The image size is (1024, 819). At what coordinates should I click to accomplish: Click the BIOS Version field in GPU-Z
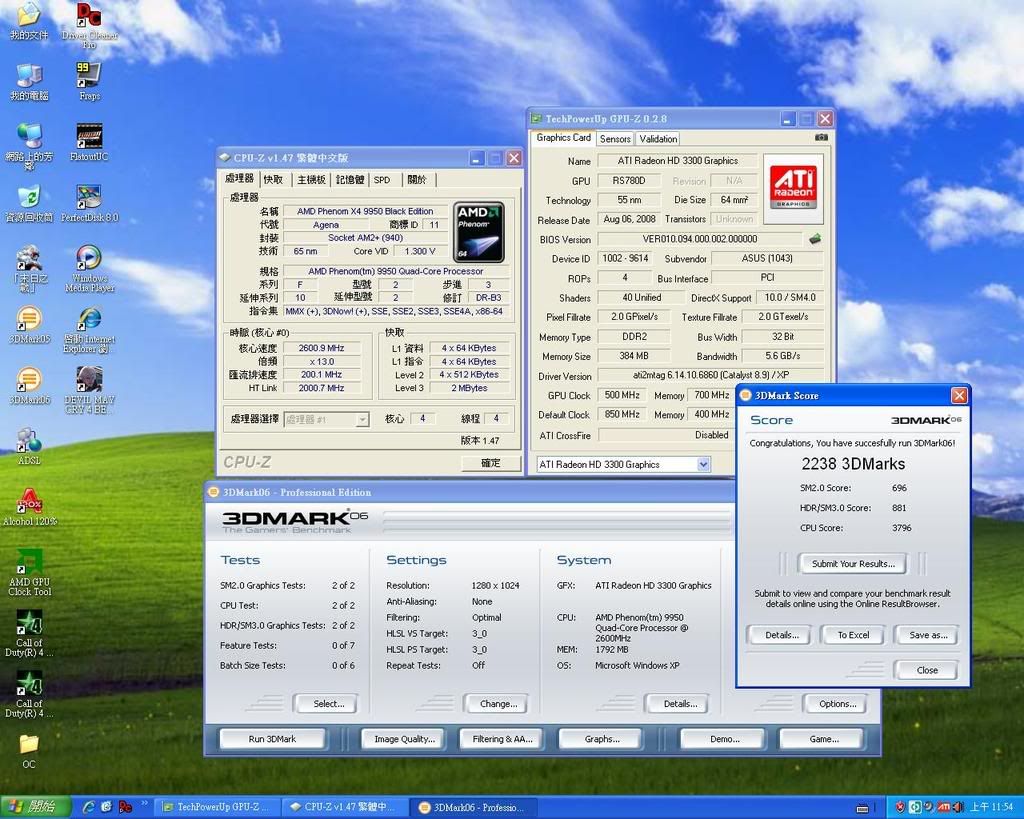click(699, 239)
